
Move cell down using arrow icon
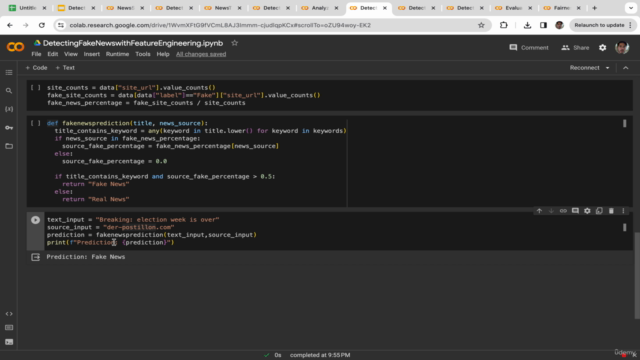[x=551, y=211]
